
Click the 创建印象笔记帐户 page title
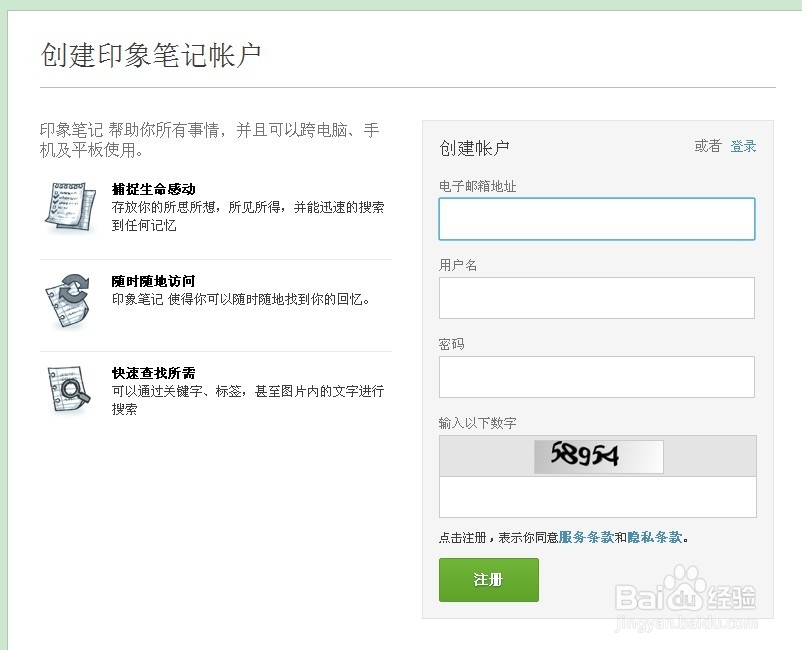coord(151,55)
